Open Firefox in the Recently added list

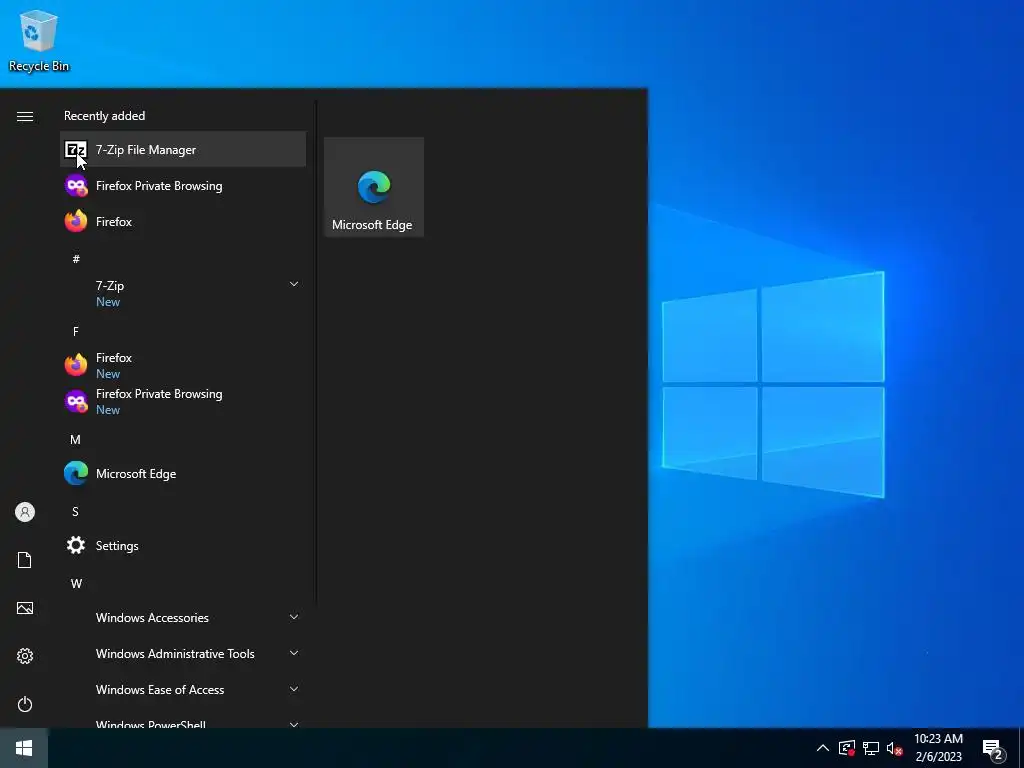[183, 221]
